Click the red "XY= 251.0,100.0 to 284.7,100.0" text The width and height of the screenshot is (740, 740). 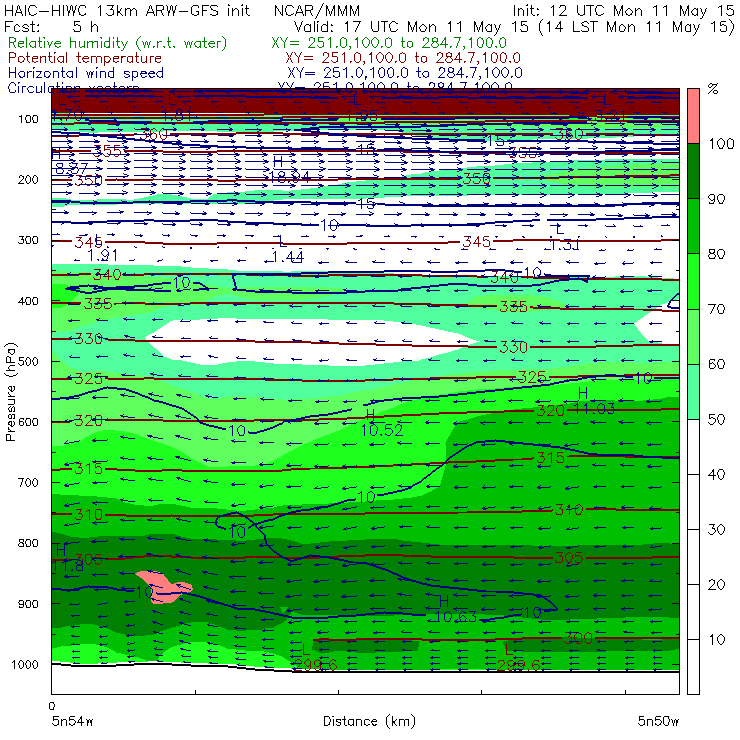(x=403, y=58)
